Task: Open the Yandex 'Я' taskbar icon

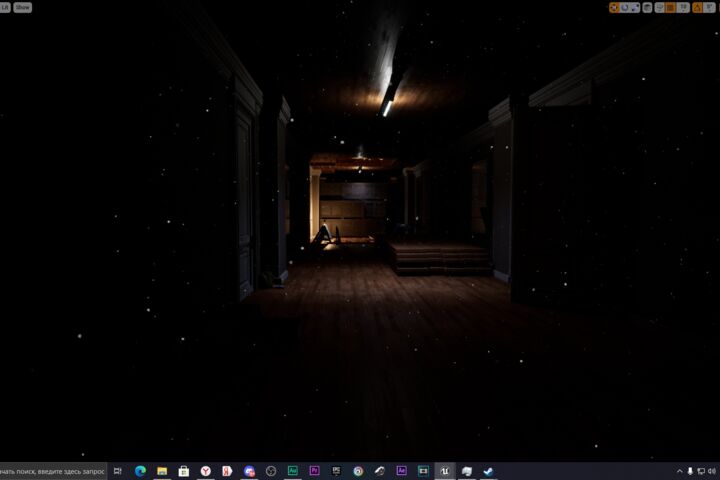Action: [x=227, y=471]
